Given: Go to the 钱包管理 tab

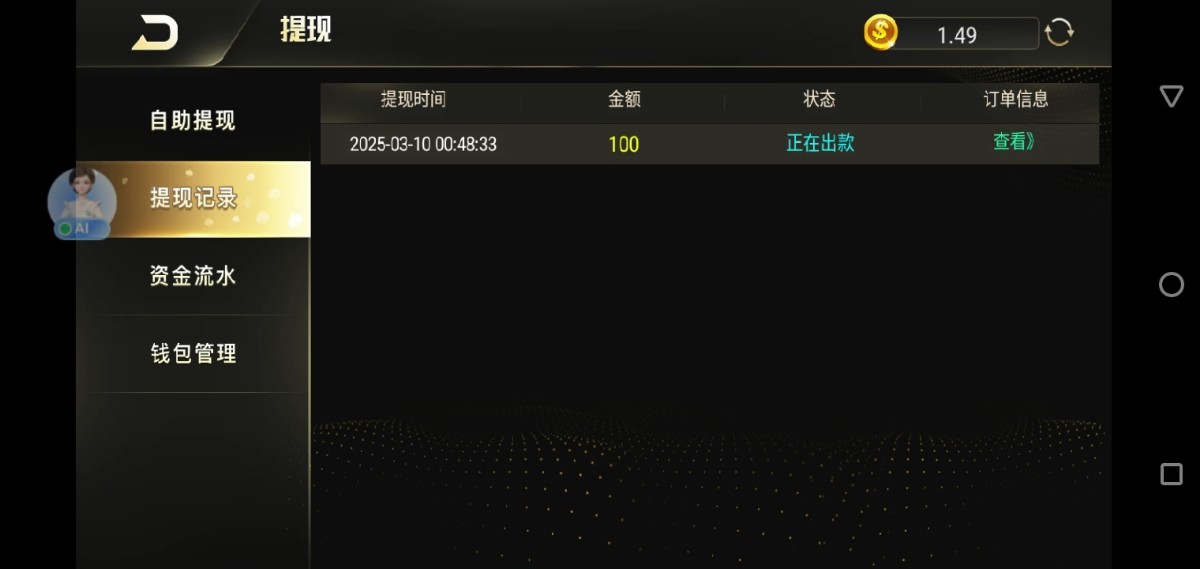Looking at the screenshot, I should tap(193, 354).
